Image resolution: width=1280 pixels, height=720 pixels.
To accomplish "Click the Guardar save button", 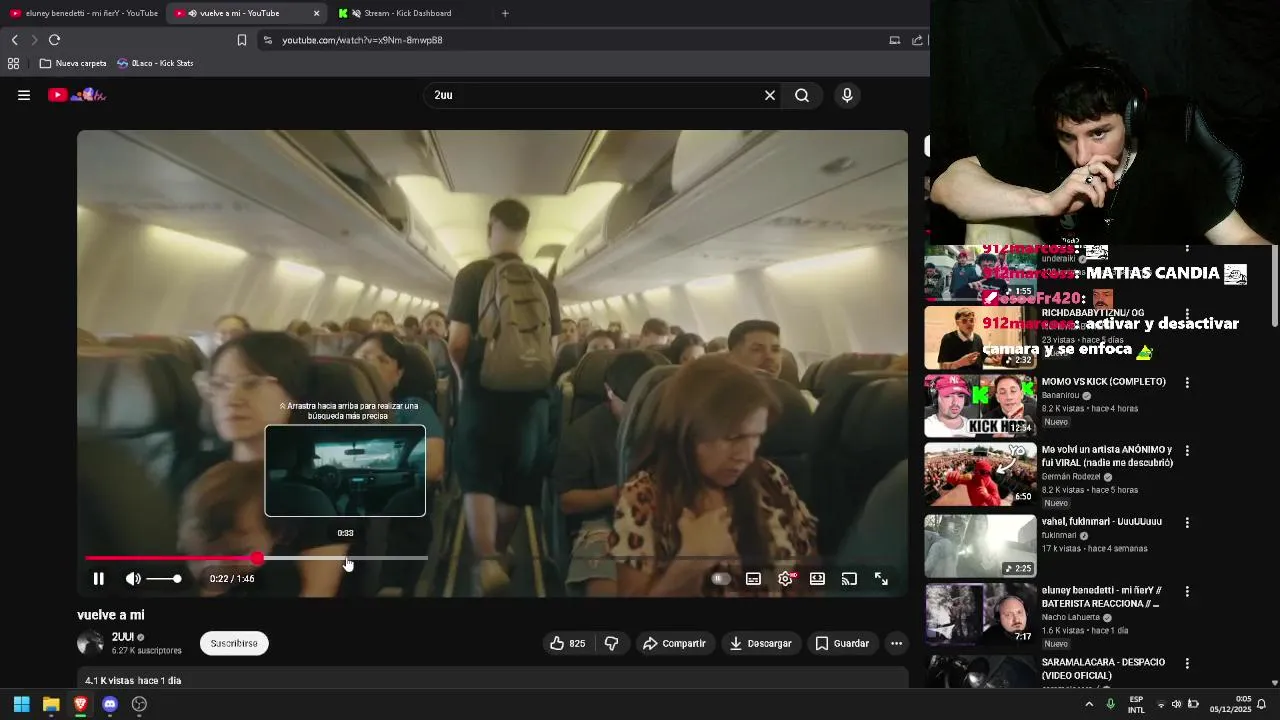I will click(x=841, y=643).
